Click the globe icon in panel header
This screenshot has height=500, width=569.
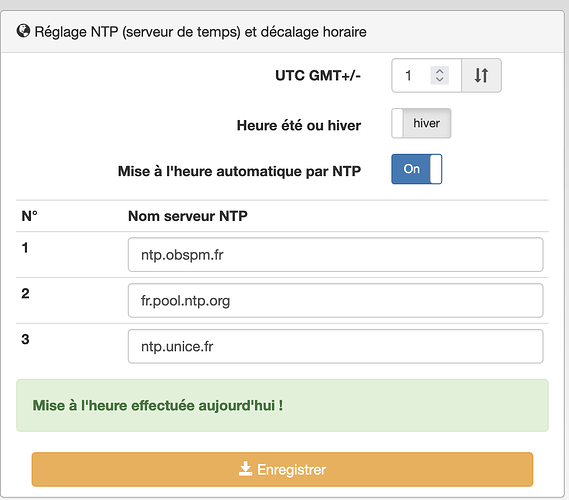click(23, 31)
